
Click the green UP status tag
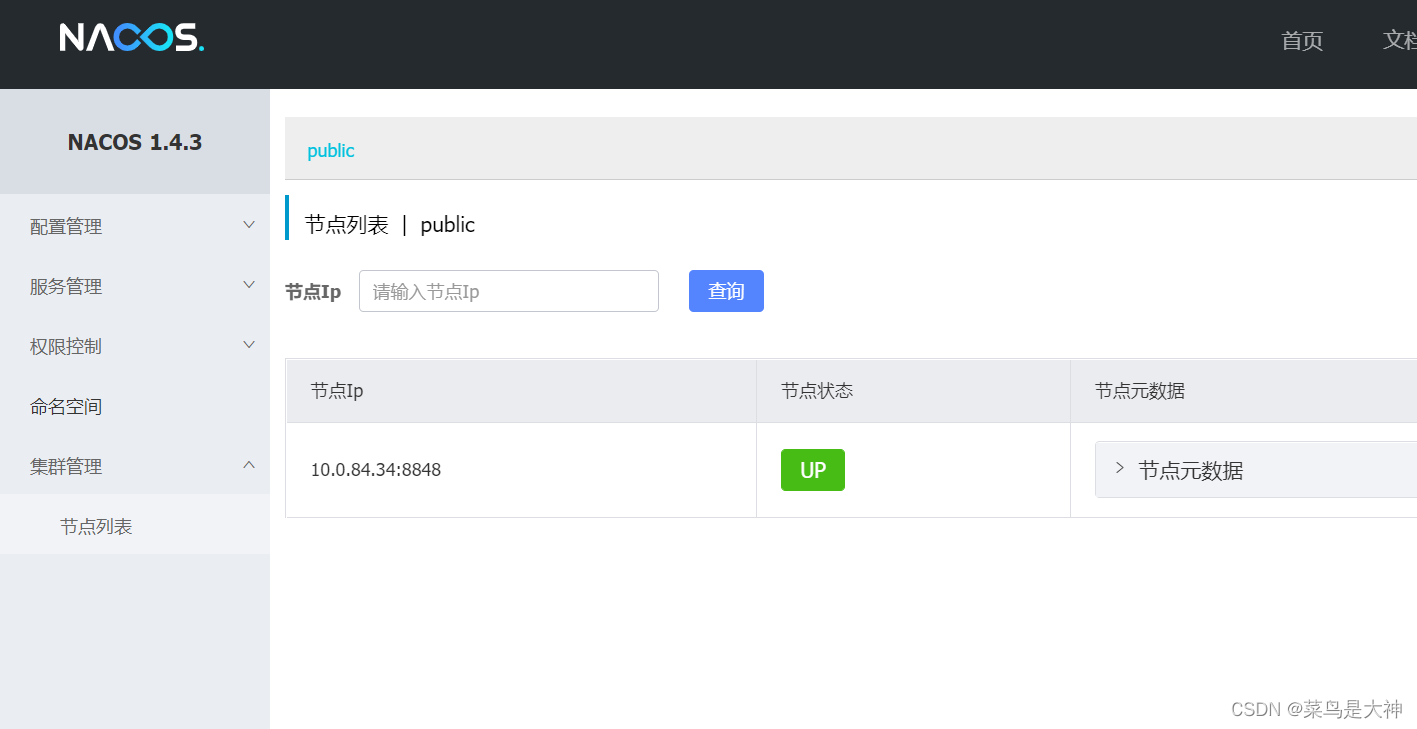tap(813, 470)
